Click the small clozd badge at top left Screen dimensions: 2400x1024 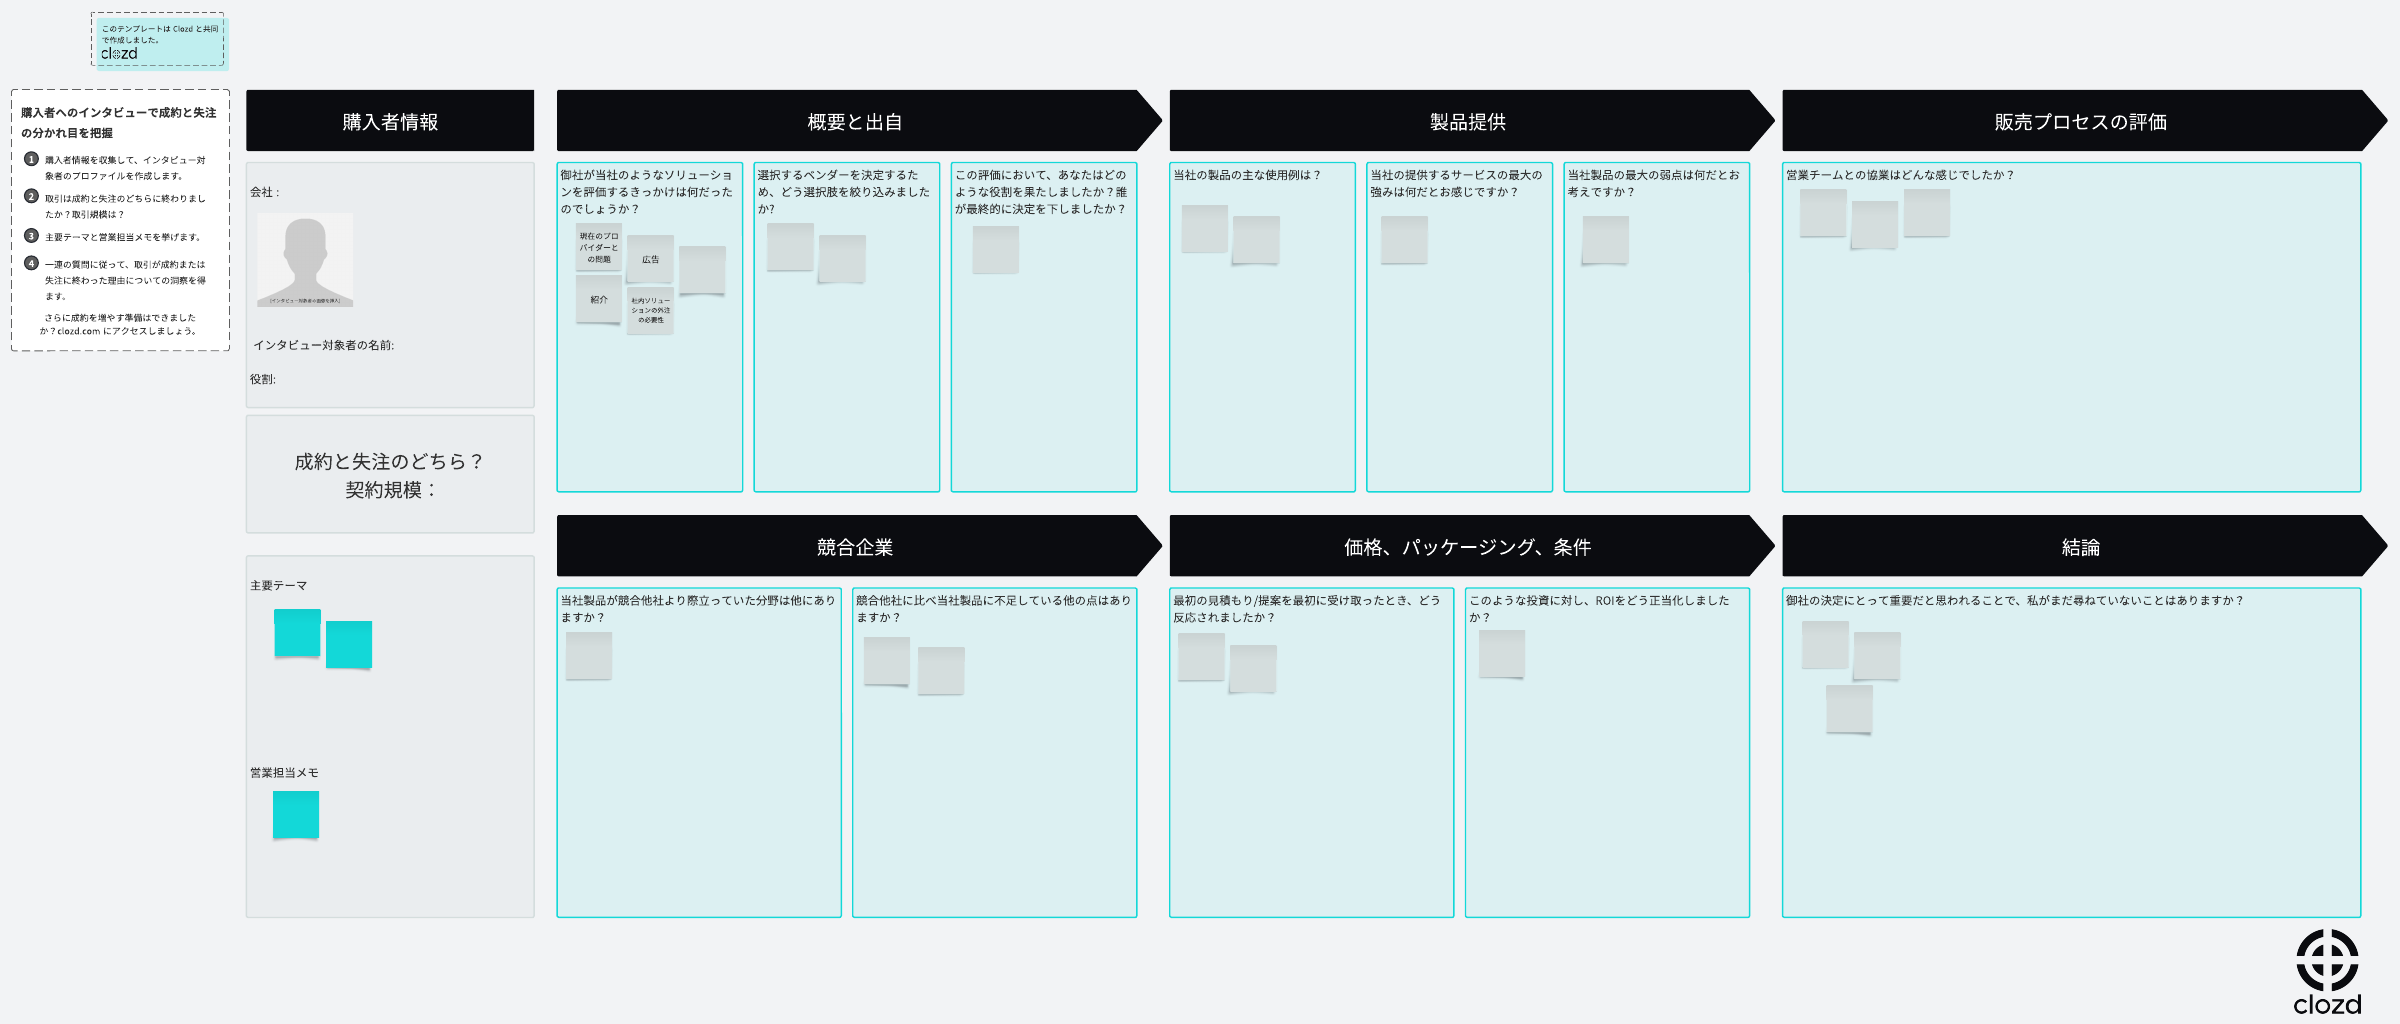pos(159,42)
